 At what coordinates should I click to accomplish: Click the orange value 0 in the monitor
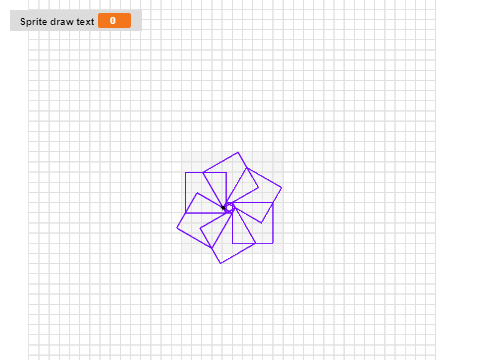tap(114, 21)
